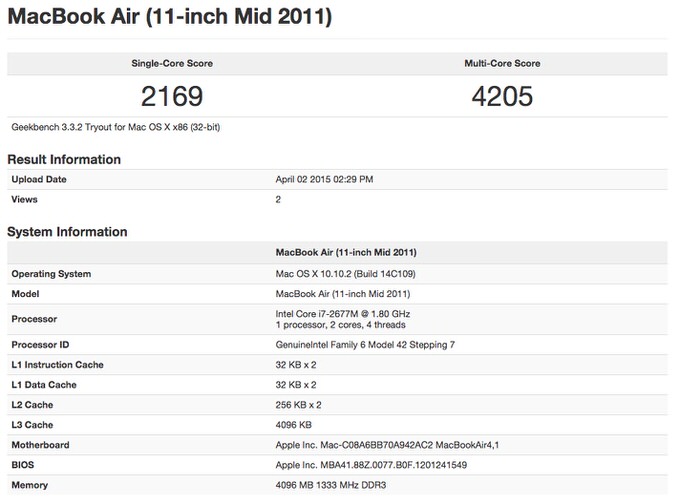Image resolution: width=680 pixels, height=504 pixels.
Task: Click the System Information heading
Action: pyautogui.click(x=67, y=232)
